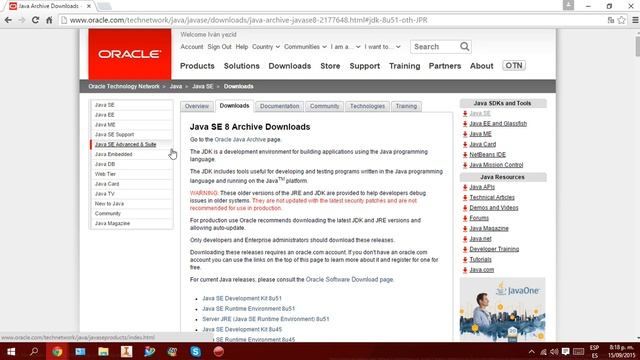Switch to the Documentation tab

click(280, 106)
